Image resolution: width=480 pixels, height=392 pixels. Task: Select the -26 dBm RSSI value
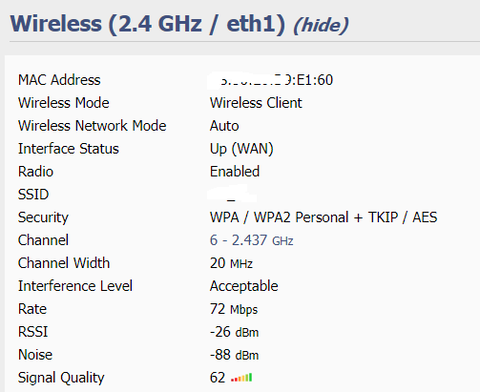tap(234, 332)
